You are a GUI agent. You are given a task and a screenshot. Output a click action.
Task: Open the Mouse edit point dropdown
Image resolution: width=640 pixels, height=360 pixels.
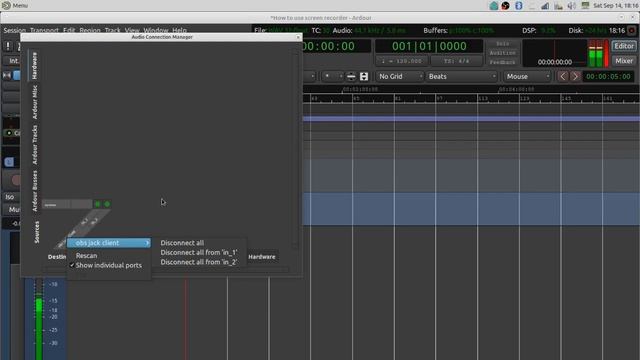[x=527, y=76]
